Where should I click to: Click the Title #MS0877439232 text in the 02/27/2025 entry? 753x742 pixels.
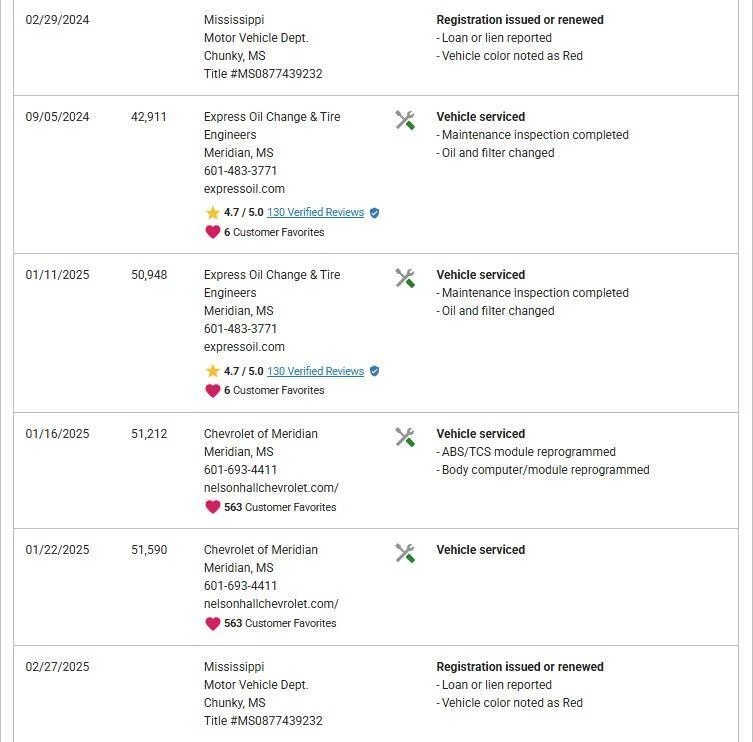(x=263, y=721)
